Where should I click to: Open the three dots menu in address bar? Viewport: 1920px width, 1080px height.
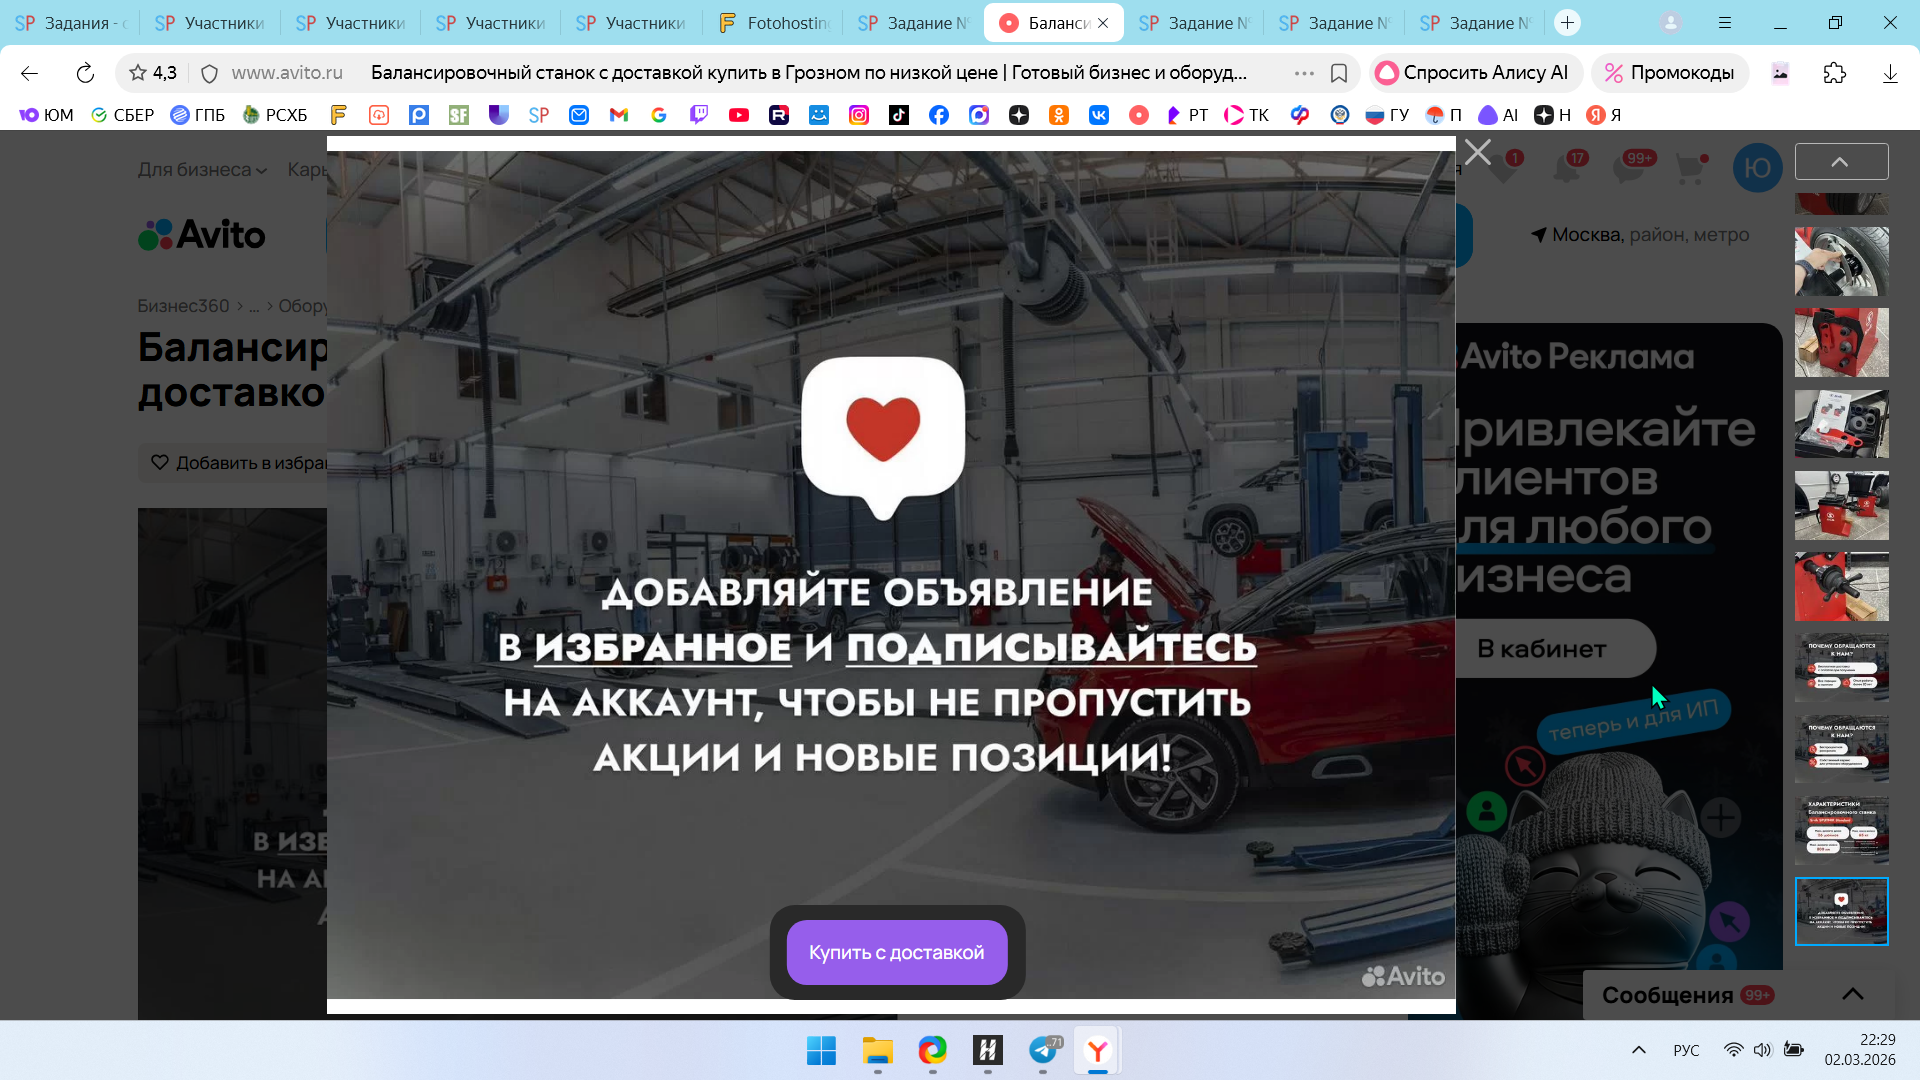pos(1303,73)
